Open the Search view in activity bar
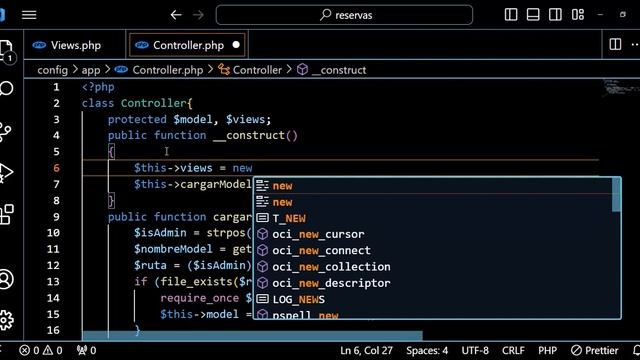The width and height of the screenshot is (640, 360). tap(7, 88)
